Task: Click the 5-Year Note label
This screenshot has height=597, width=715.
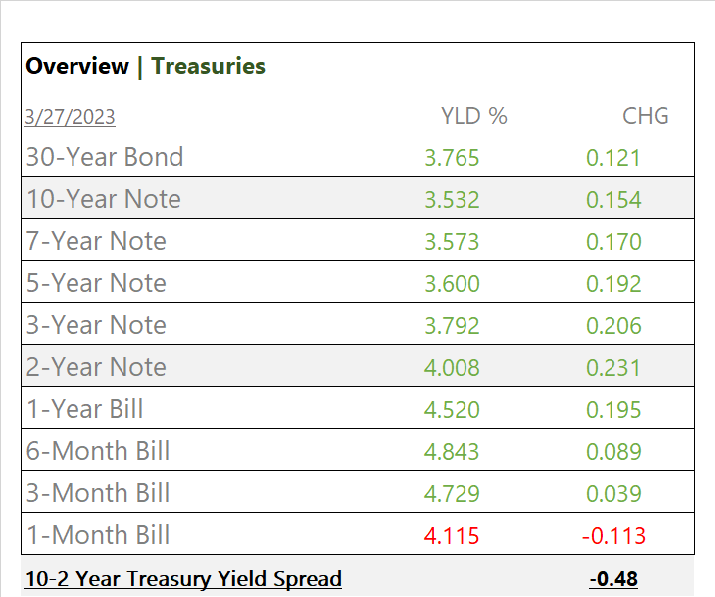Action: pos(96,283)
